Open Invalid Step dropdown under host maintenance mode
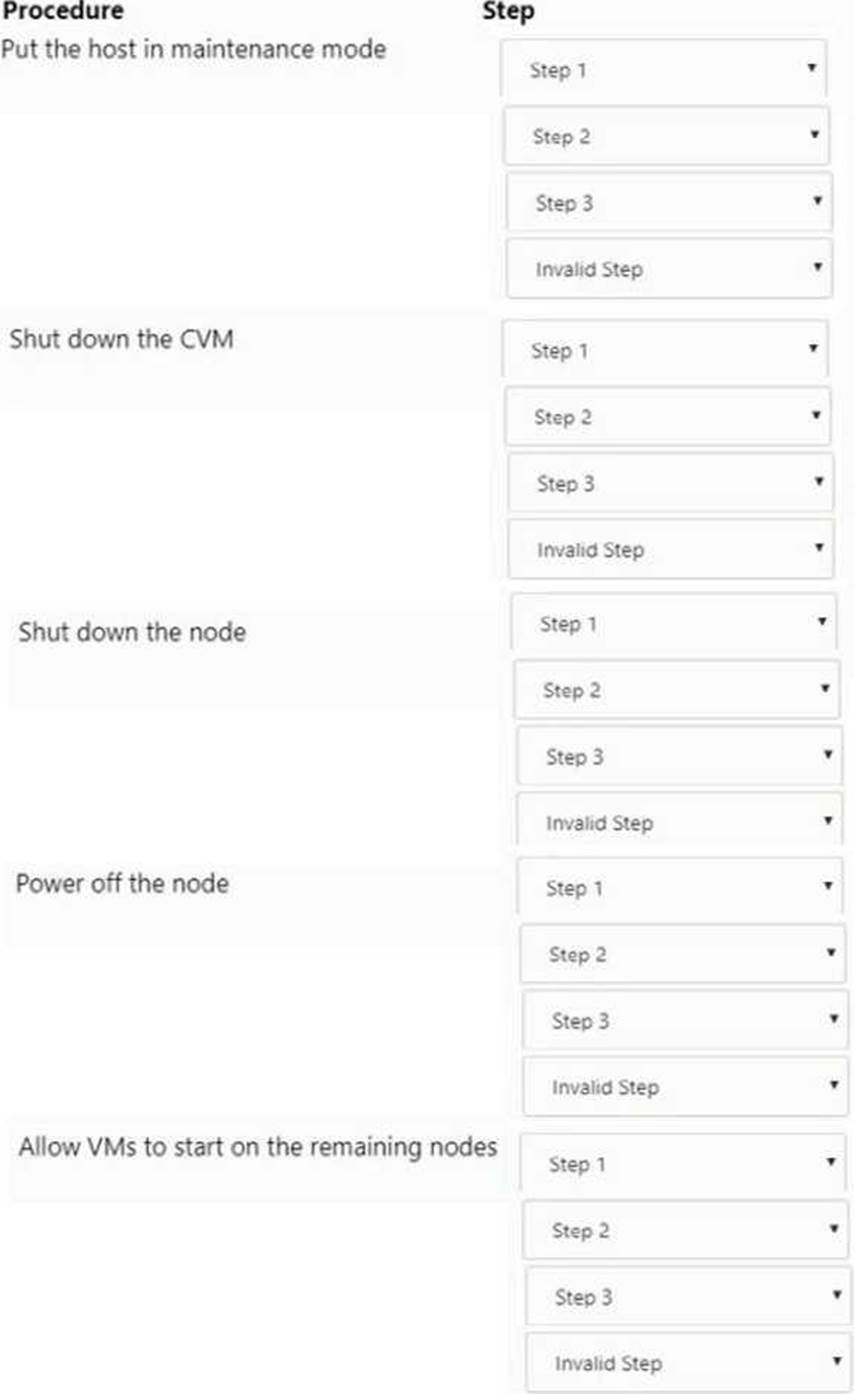Image resolution: width=854 pixels, height=1394 pixels. coord(669,269)
